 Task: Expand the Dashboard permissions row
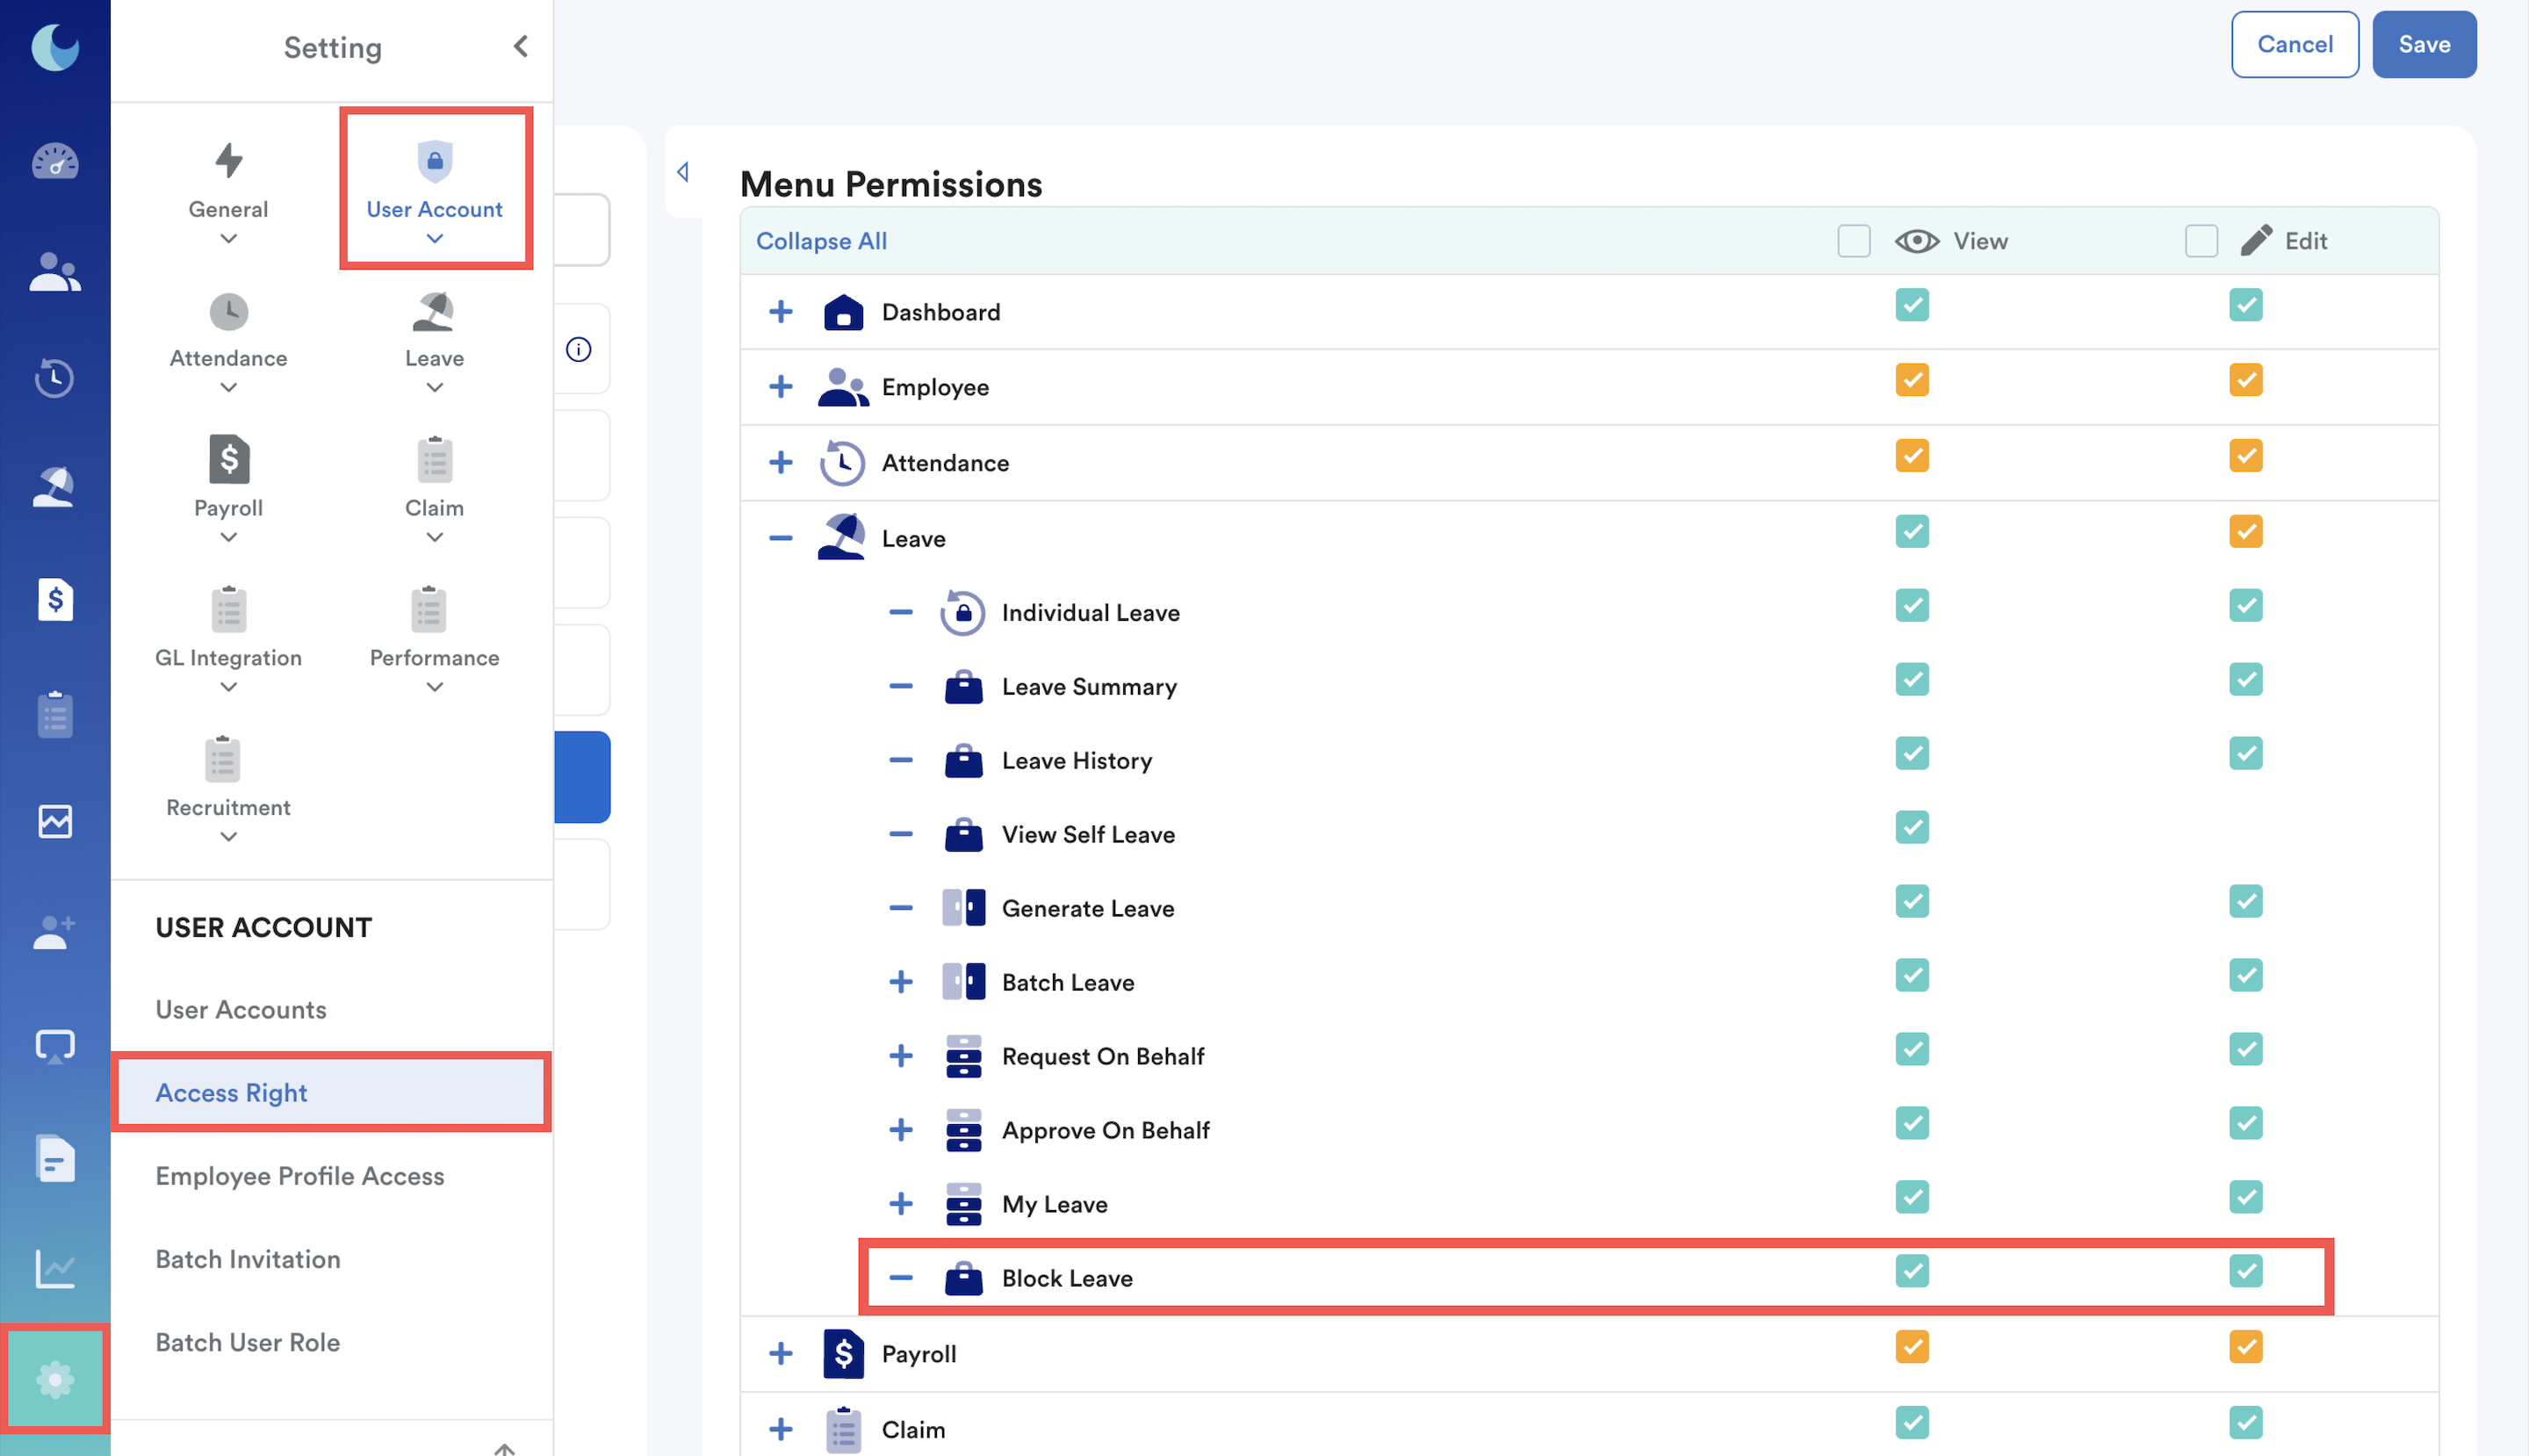780,311
